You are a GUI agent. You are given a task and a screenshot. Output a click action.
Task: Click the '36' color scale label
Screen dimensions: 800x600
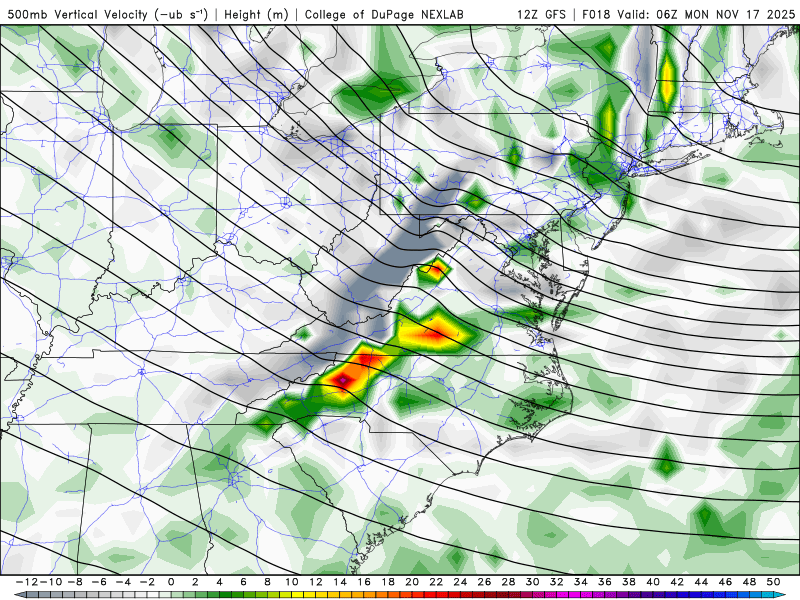coord(605,582)
